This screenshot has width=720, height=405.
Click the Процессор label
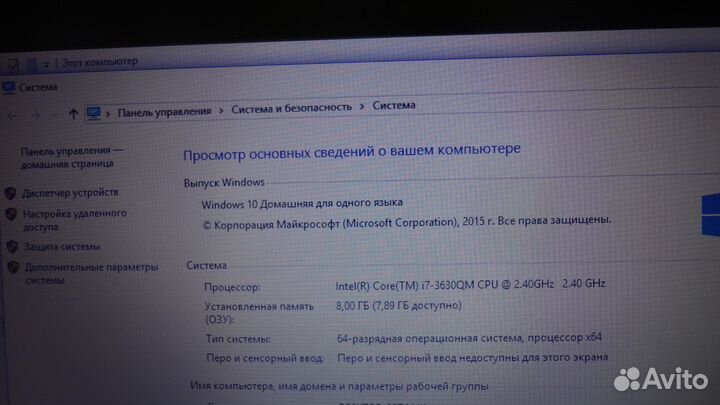(x=232, y=287)
